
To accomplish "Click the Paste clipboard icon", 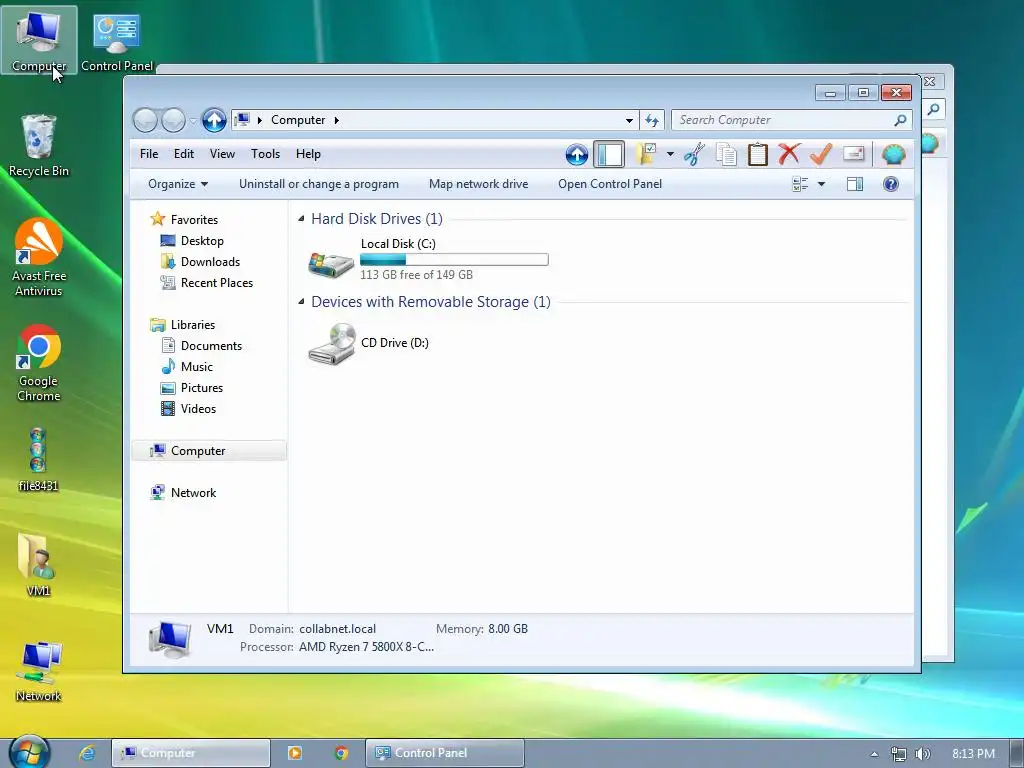I will [x=758, y=155].
